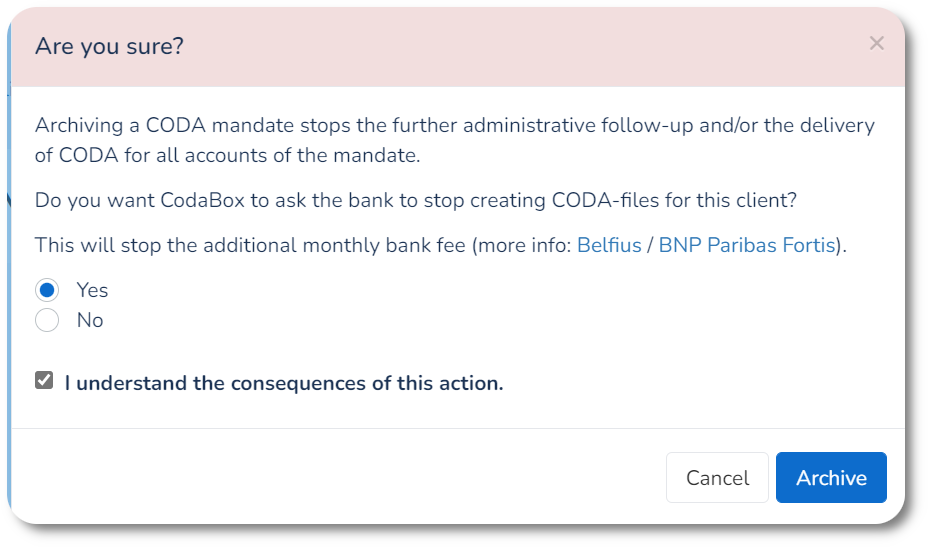
Task: Open the Belfius info link
Action: click(609, 245)
